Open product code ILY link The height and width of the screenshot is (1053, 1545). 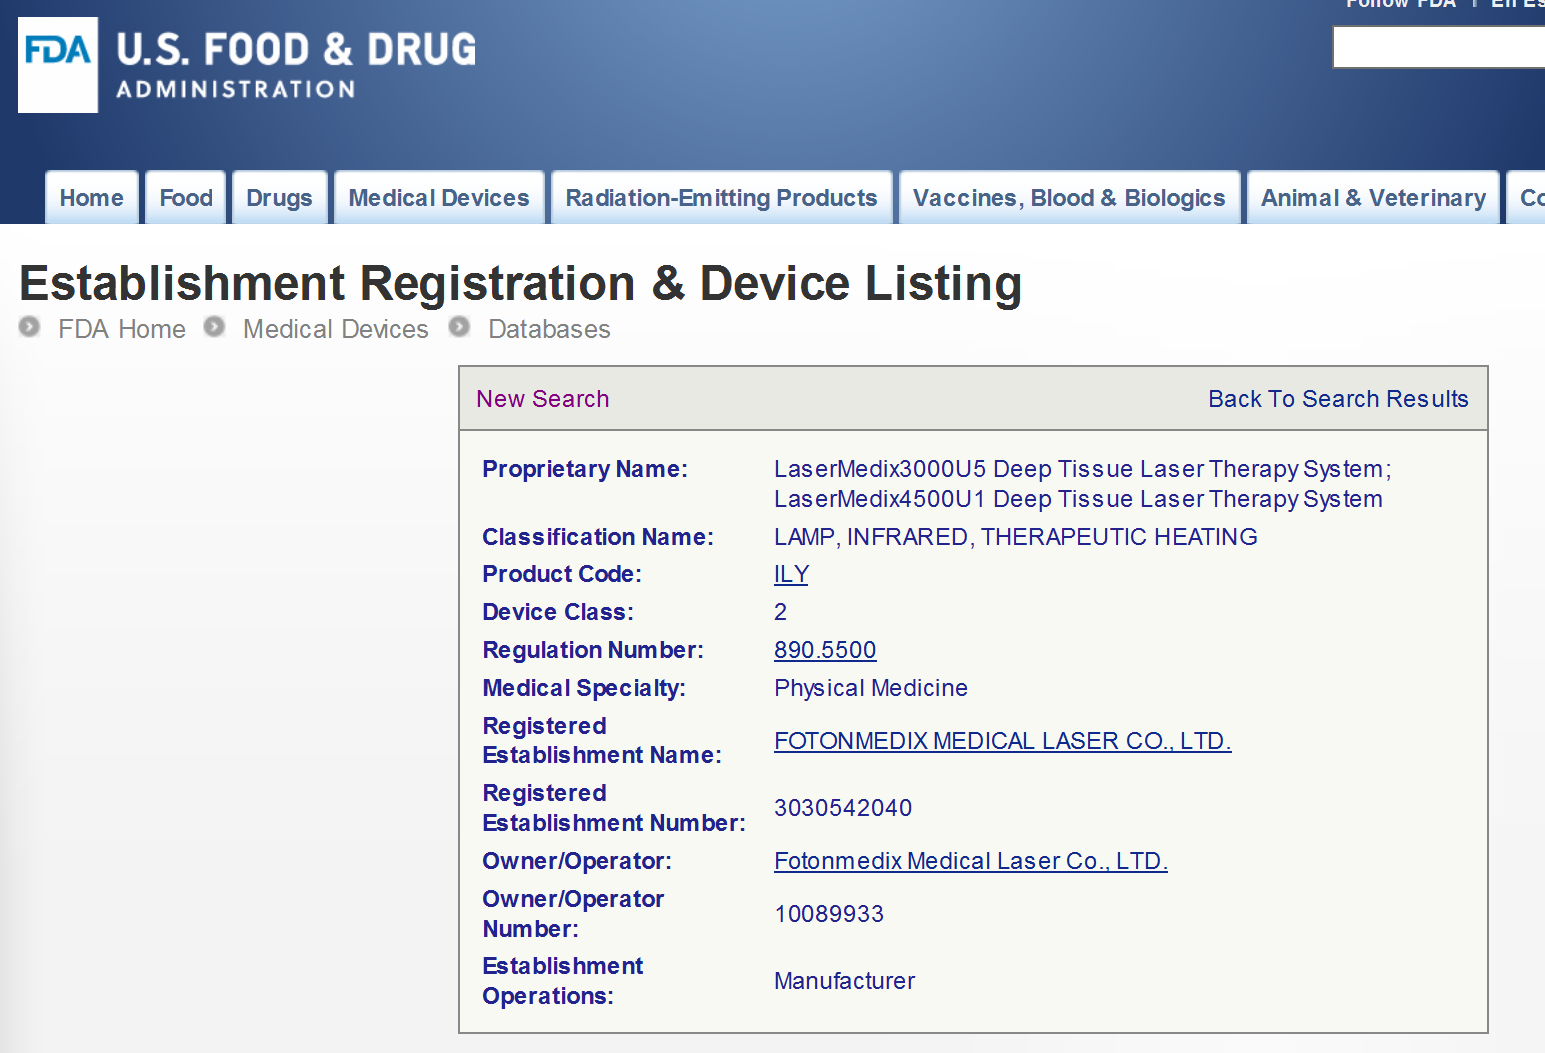coord(791,574)
